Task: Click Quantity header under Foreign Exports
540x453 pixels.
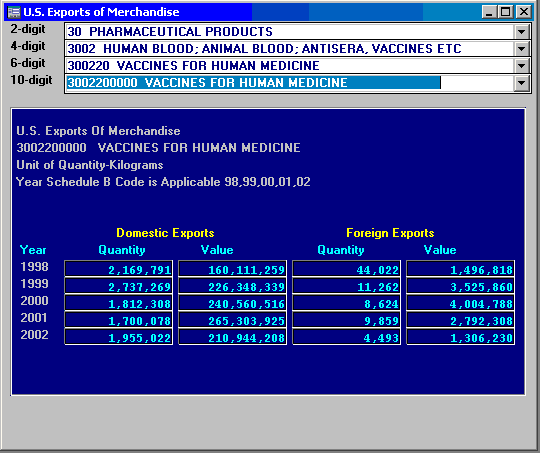Action: tap(341, 250)
